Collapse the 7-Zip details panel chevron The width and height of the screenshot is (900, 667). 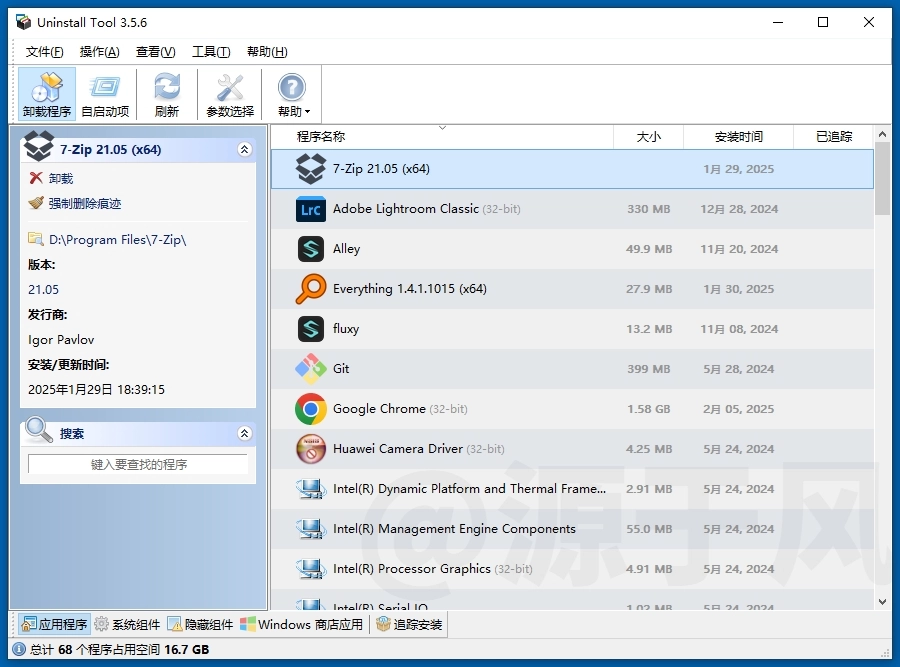(x=245, y=150)
